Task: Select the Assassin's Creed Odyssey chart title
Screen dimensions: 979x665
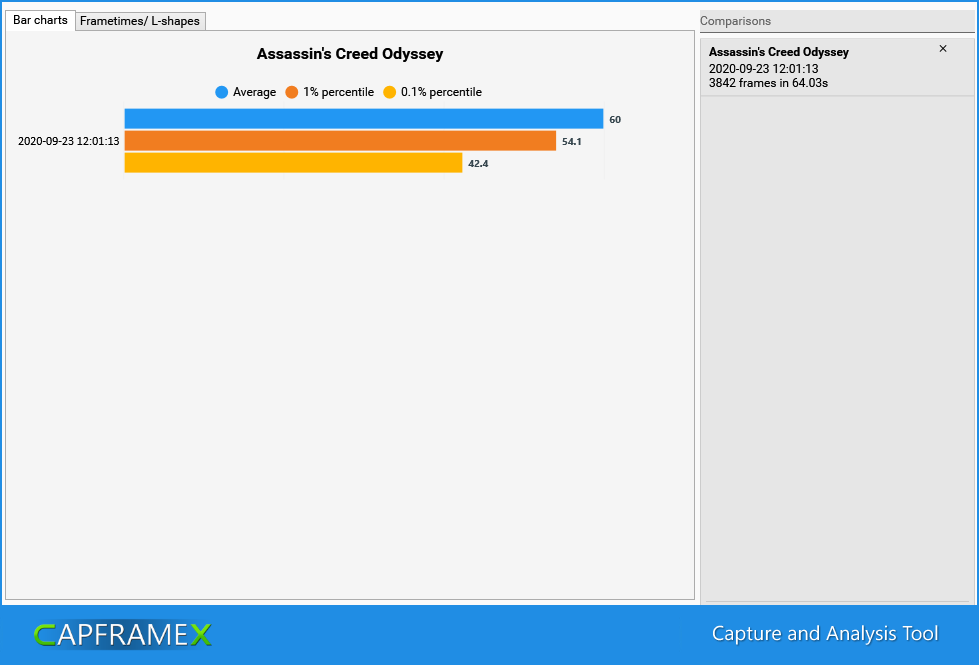Action: coord(350,54)
